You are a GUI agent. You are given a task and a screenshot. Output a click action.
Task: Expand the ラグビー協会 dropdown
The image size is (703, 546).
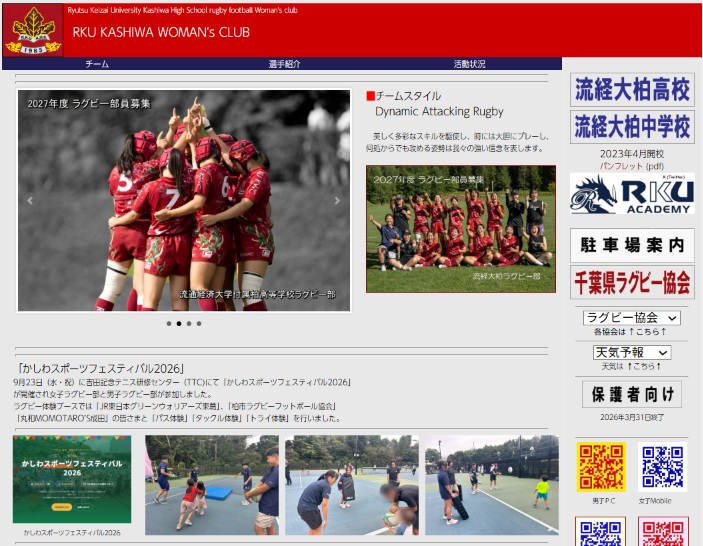point(632,317)
